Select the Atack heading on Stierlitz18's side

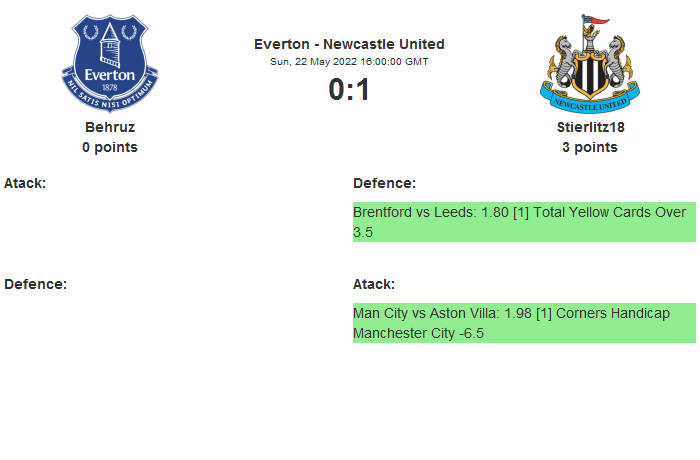374,284
